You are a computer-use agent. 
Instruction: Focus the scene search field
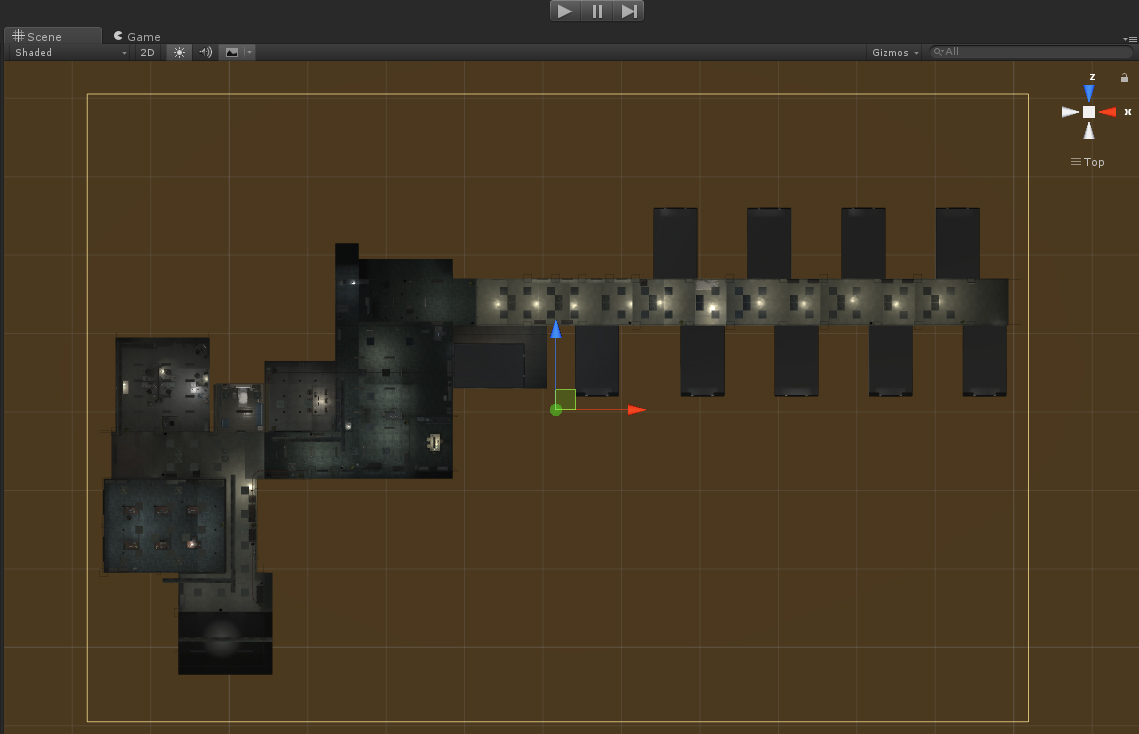point(1031,52)
